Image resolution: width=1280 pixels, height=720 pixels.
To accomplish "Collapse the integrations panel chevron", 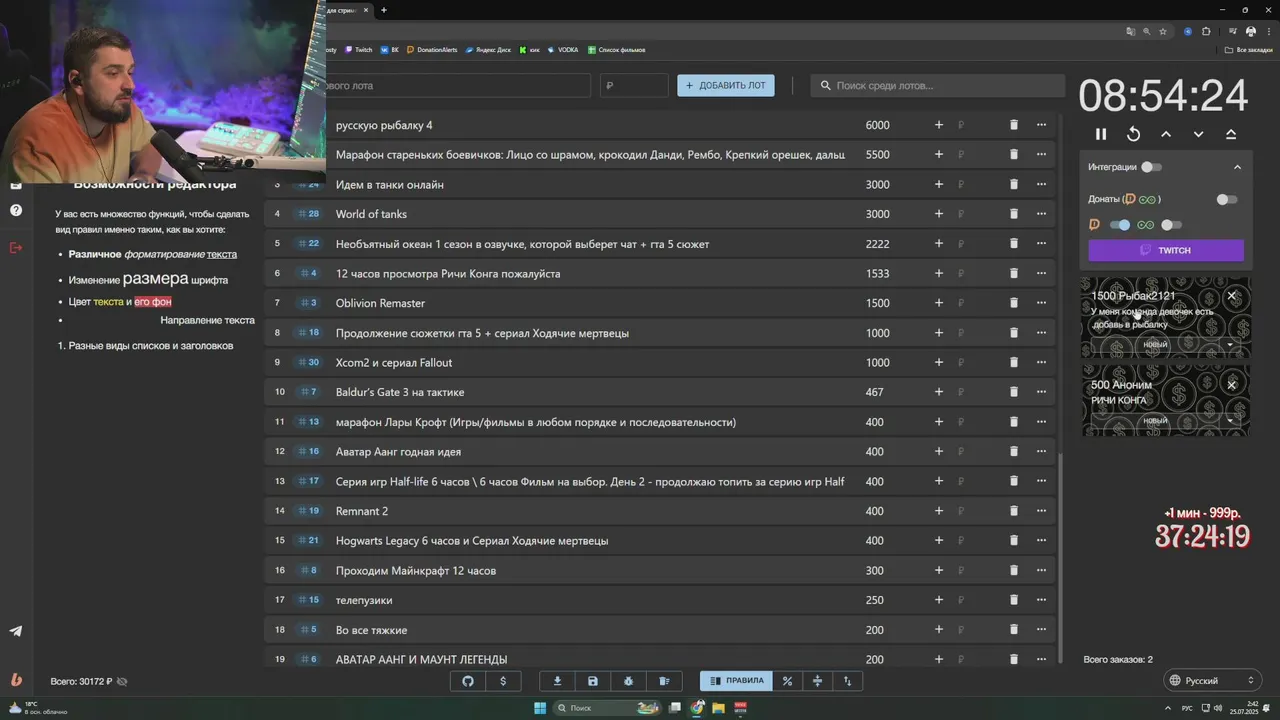I will [1237, 167].
